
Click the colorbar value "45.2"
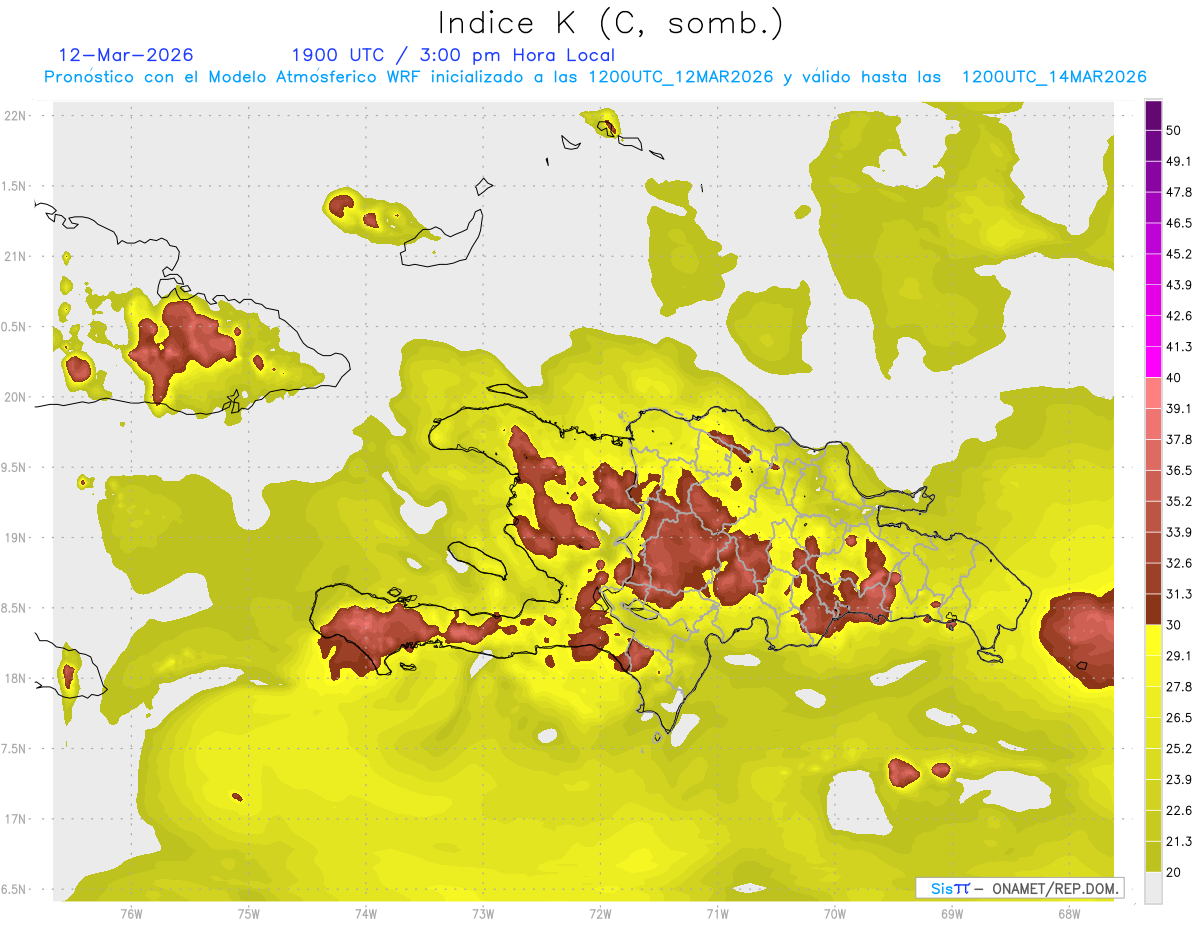point(1179,254)
